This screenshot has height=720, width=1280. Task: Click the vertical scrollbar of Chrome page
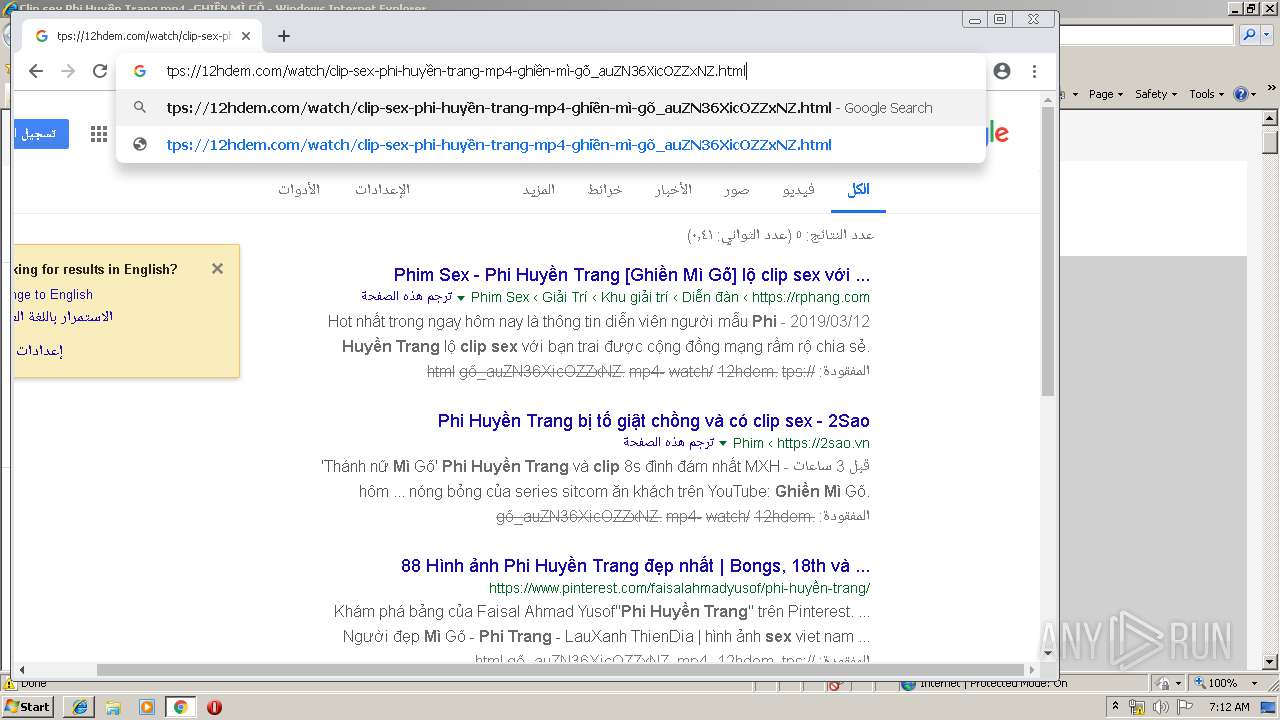[1048, 250]
